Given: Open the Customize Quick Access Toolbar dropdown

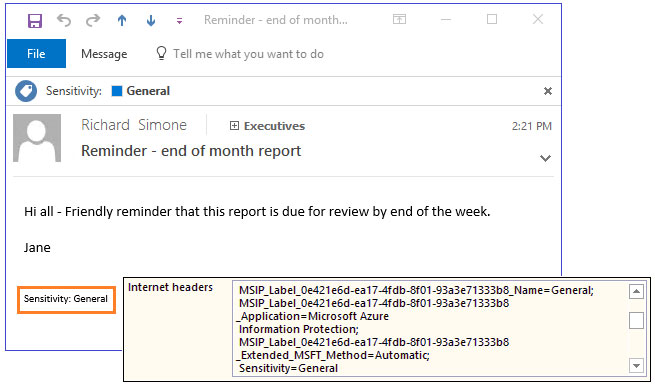Looking at the screenshot, I should (179, 20).
